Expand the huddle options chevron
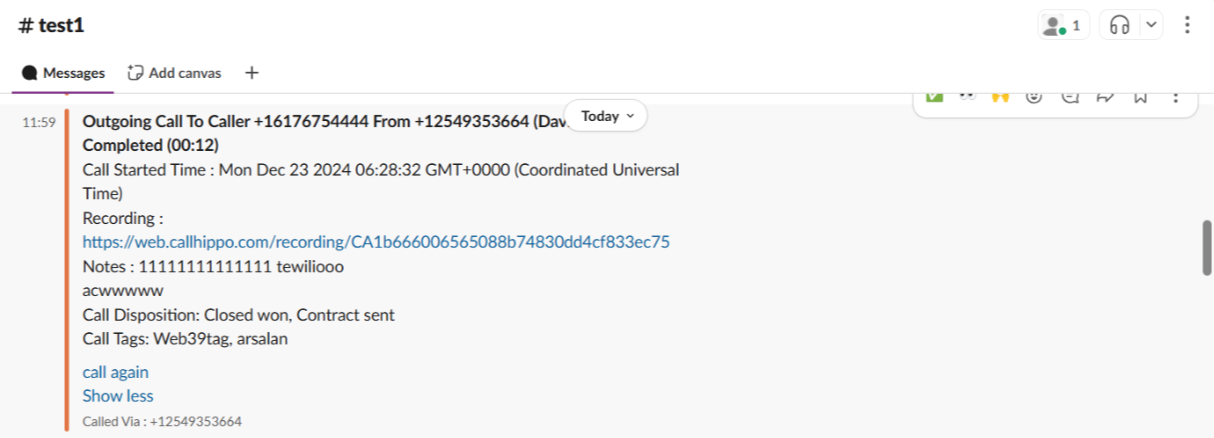 point(1151,25)
